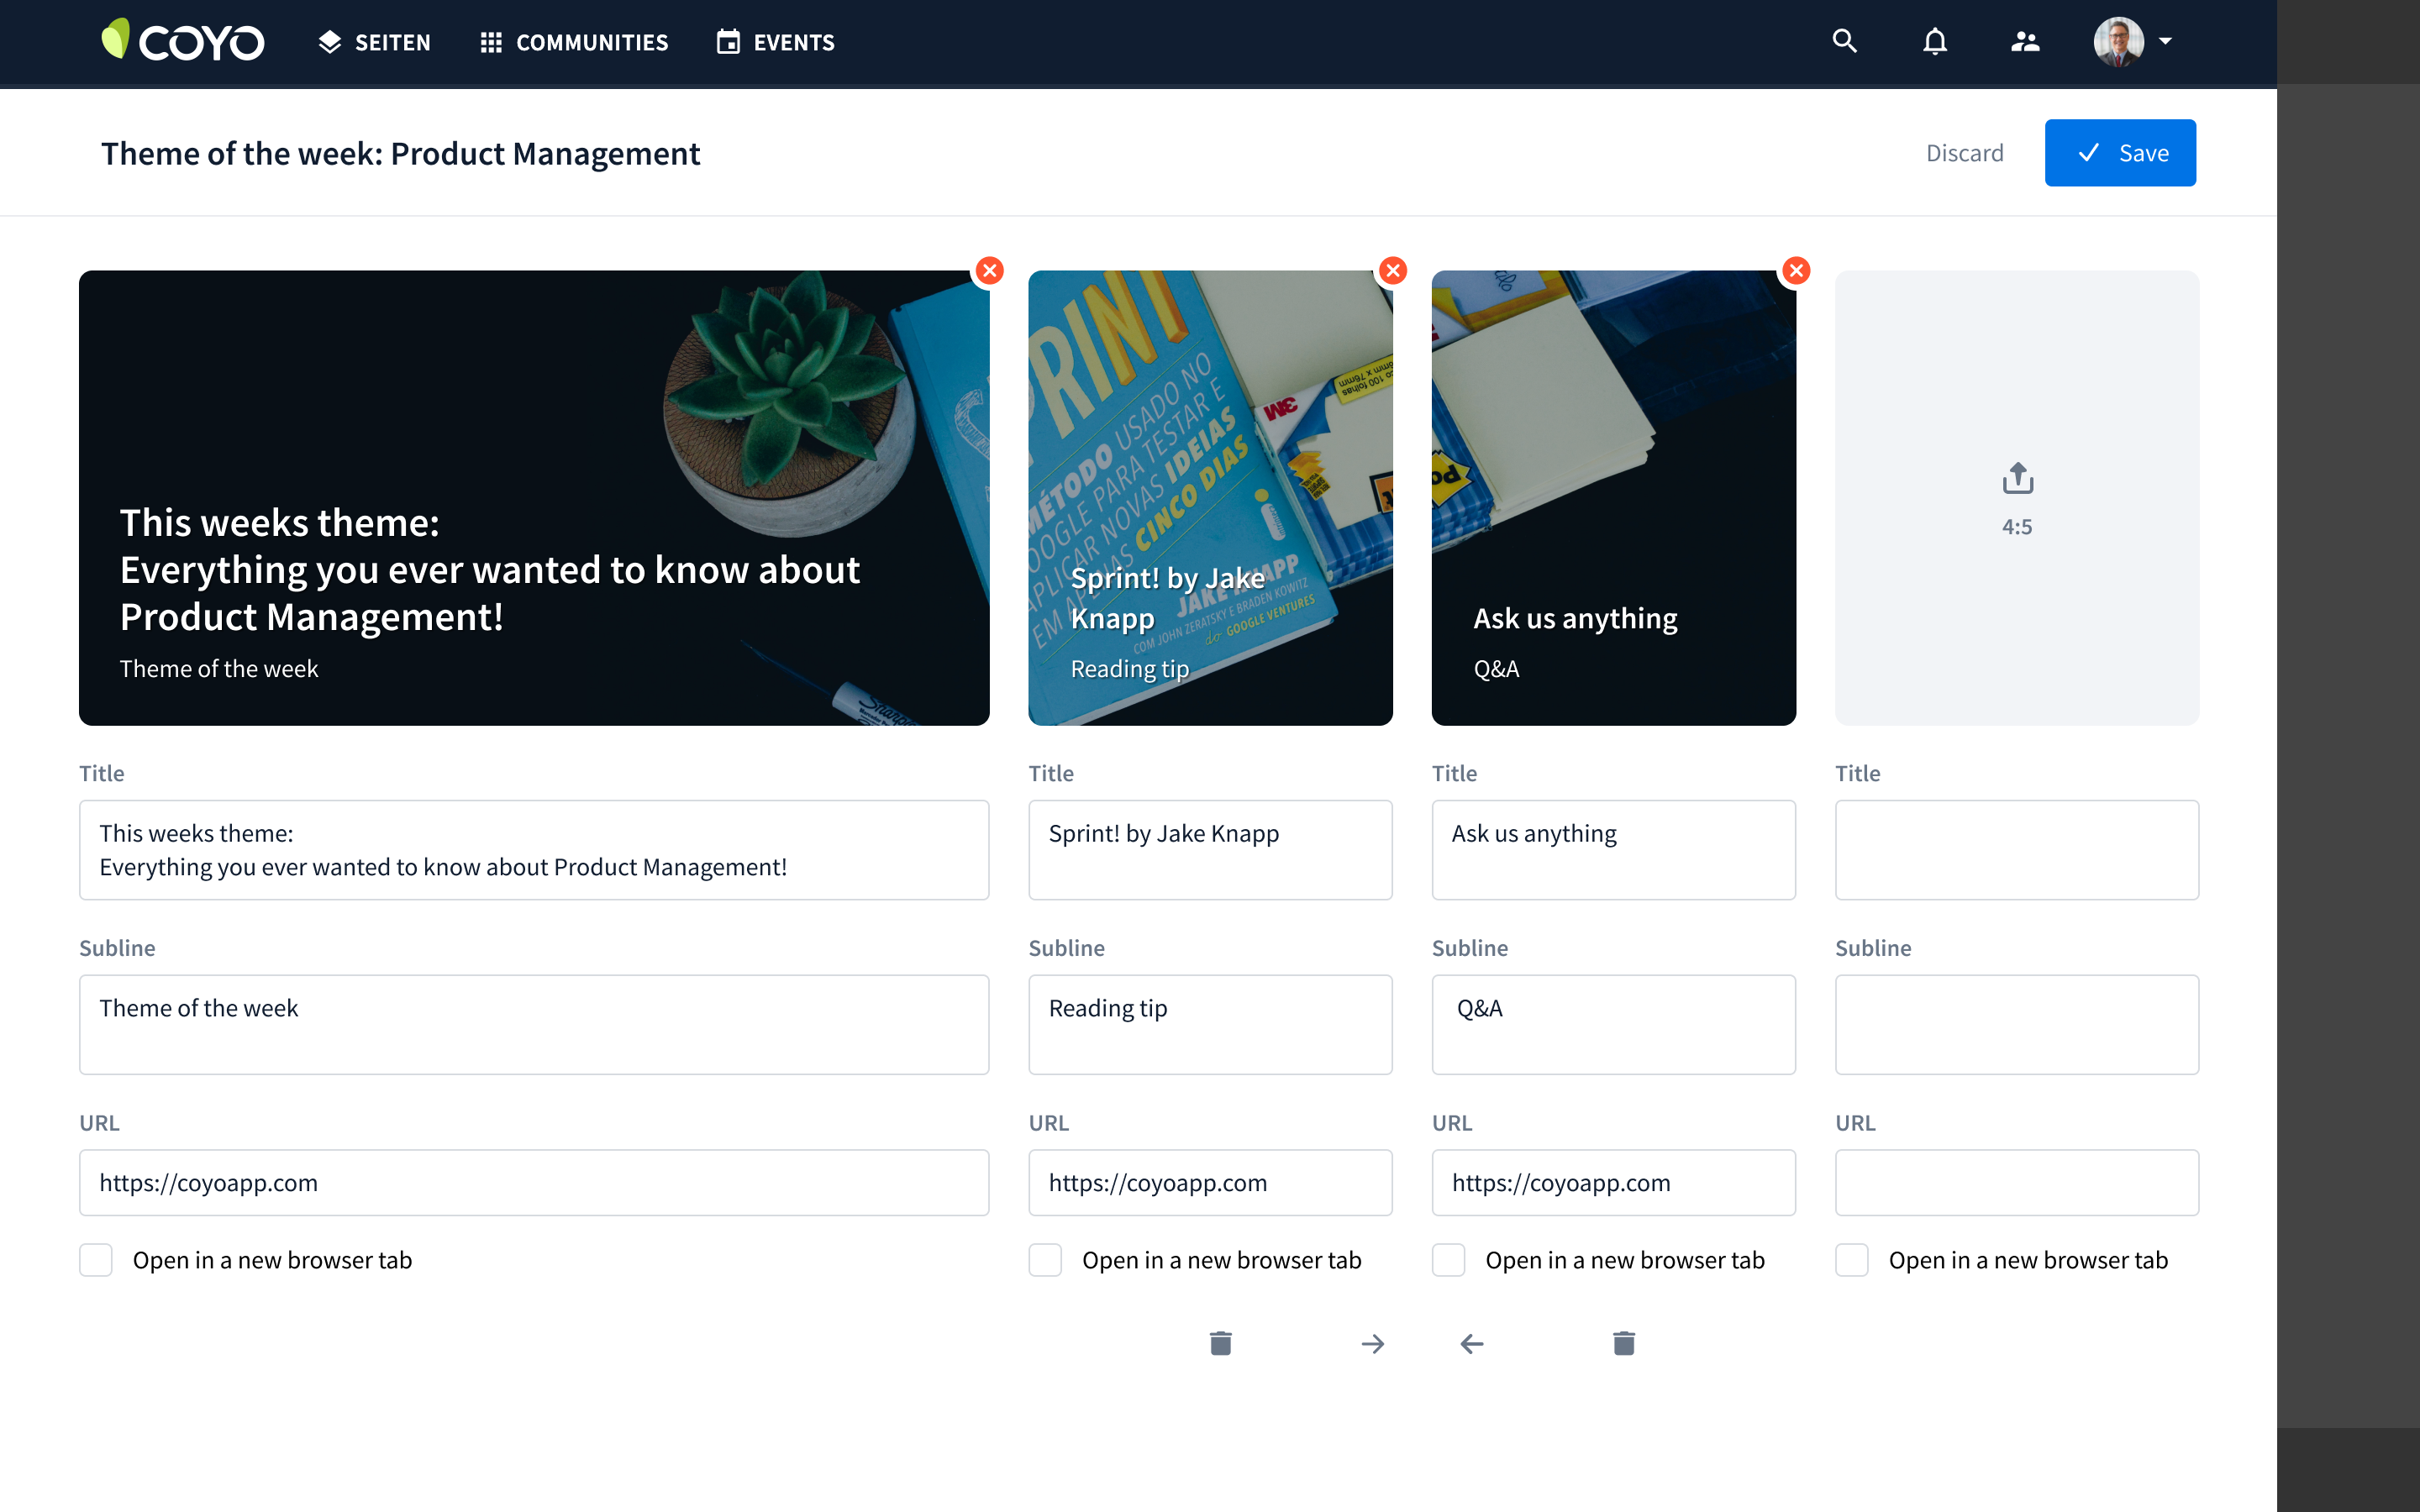Select the Ask us anything teaser image
The height and width of the screenshot is (1512, 2420).
pos(1613,498)
